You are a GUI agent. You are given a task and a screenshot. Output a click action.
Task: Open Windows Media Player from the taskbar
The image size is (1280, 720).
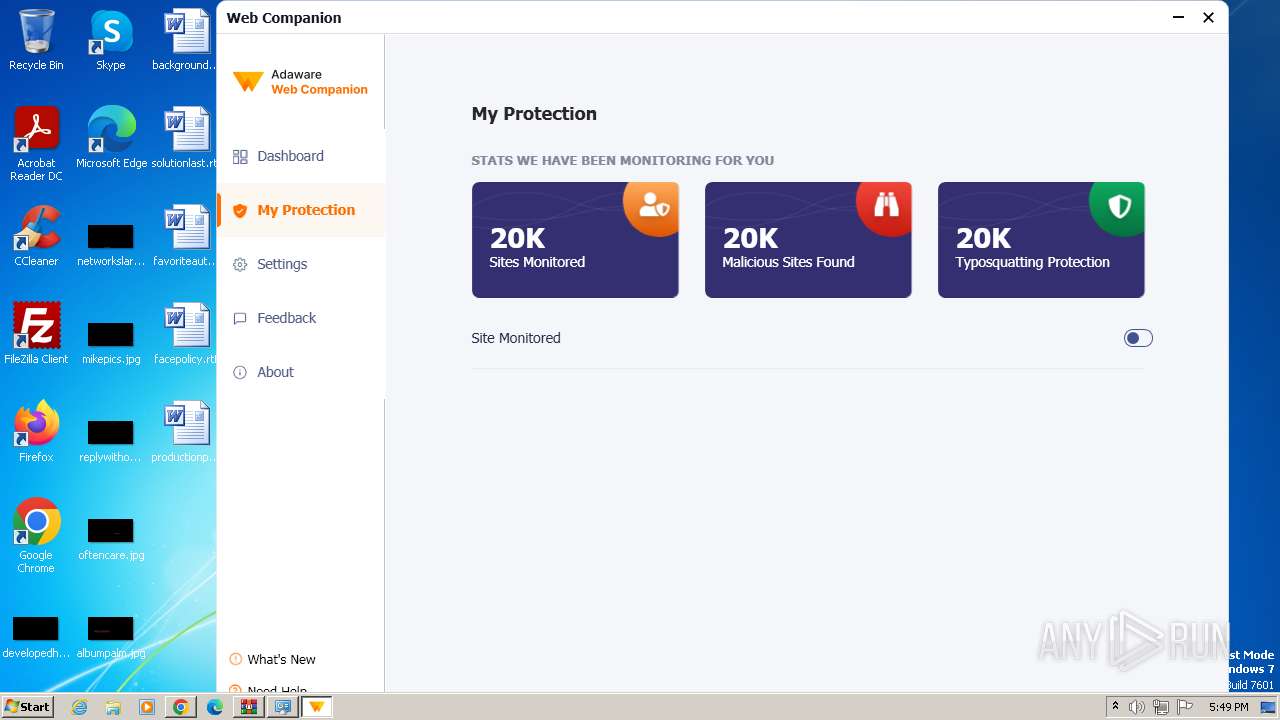click(x=147, y=707)
